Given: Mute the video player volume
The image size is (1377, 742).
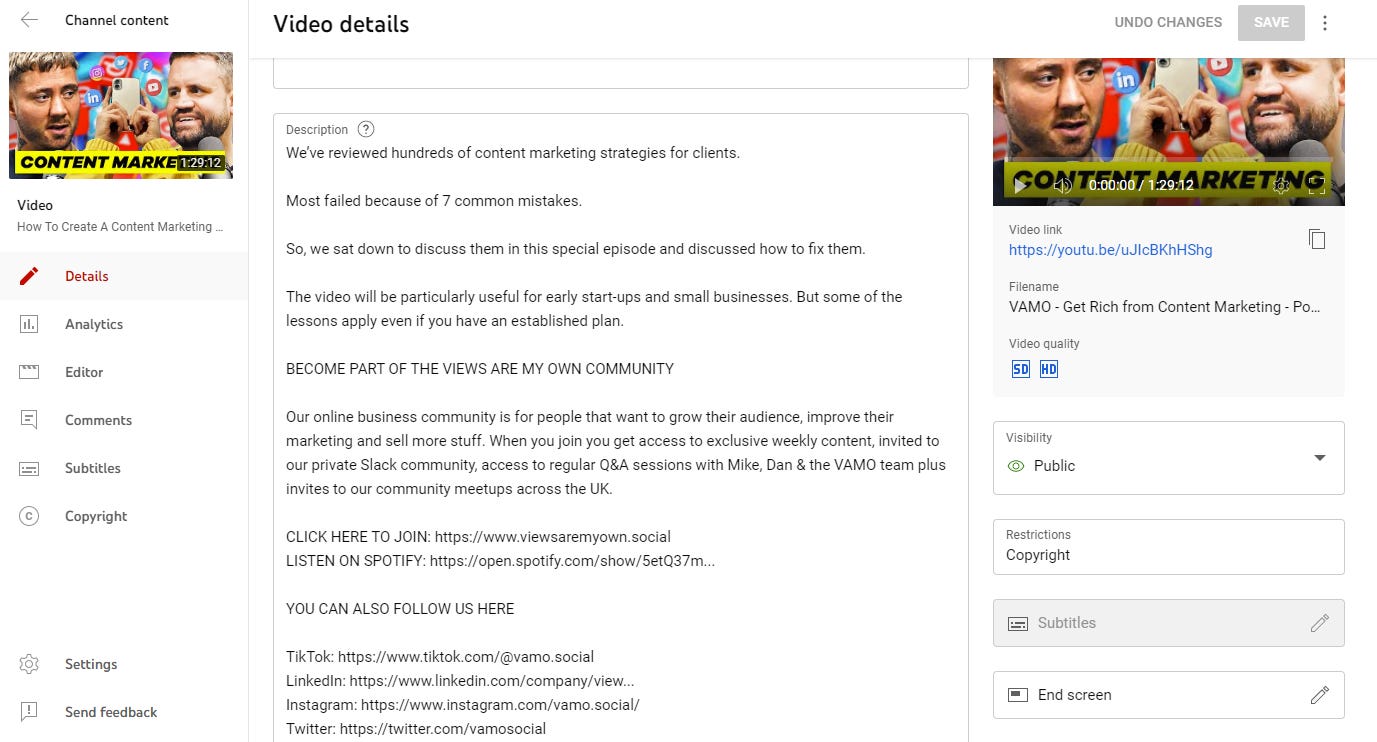Looking at the screenshot, I should click(x=1062, y=186).
